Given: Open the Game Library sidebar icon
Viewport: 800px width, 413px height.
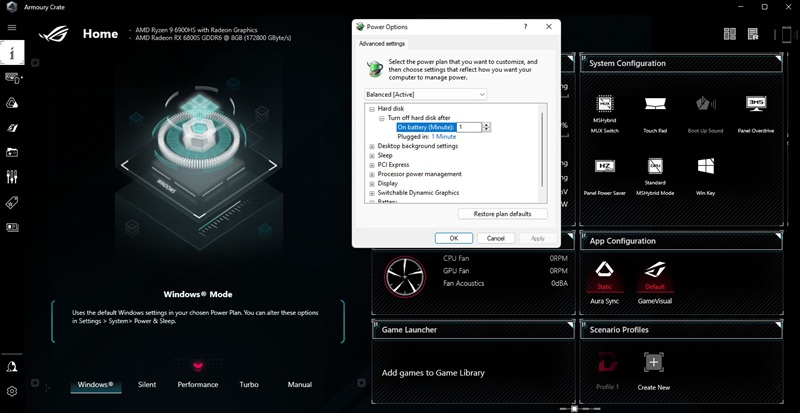Looking at the screenshot, I should click(x=12, y=152).
